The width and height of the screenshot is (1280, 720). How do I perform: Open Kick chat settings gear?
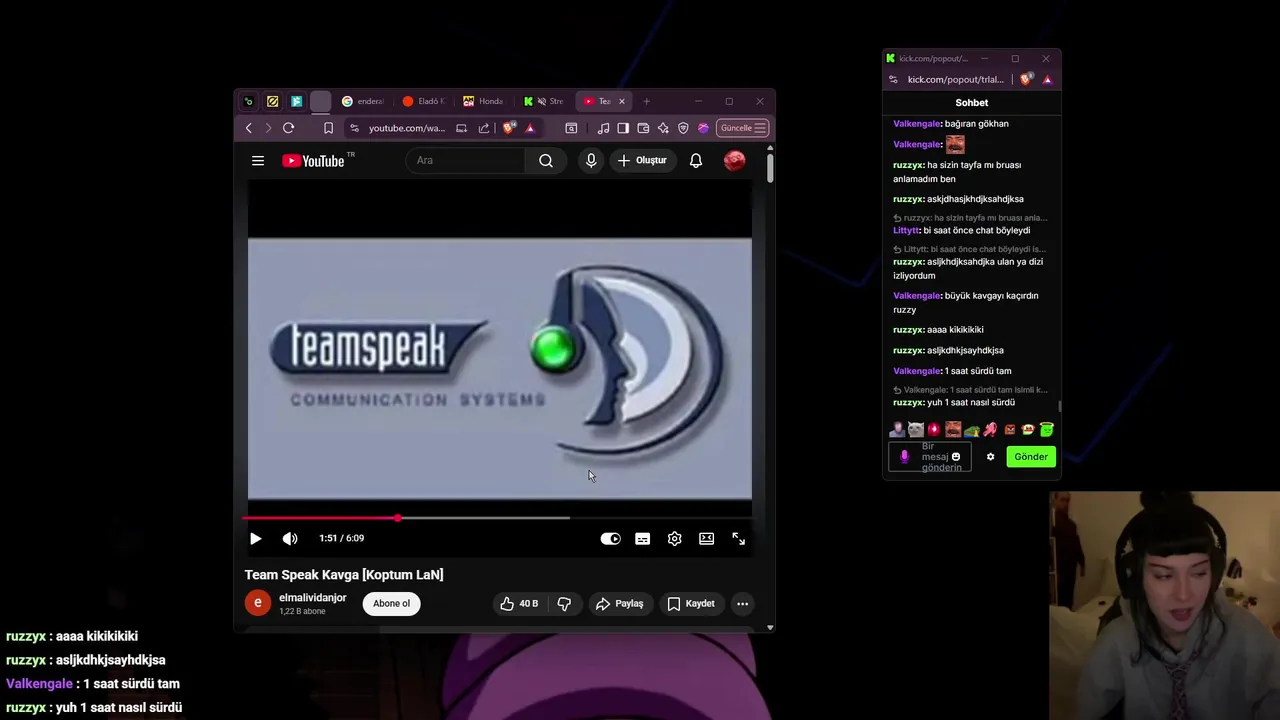[990, 457]
